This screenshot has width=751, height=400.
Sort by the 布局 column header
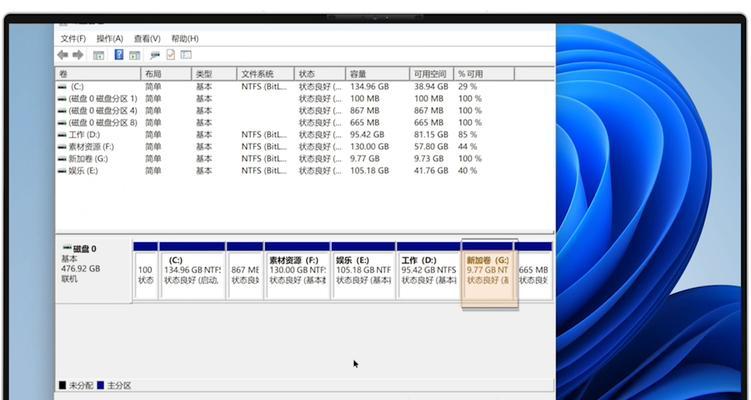click(x=166, y=74)
